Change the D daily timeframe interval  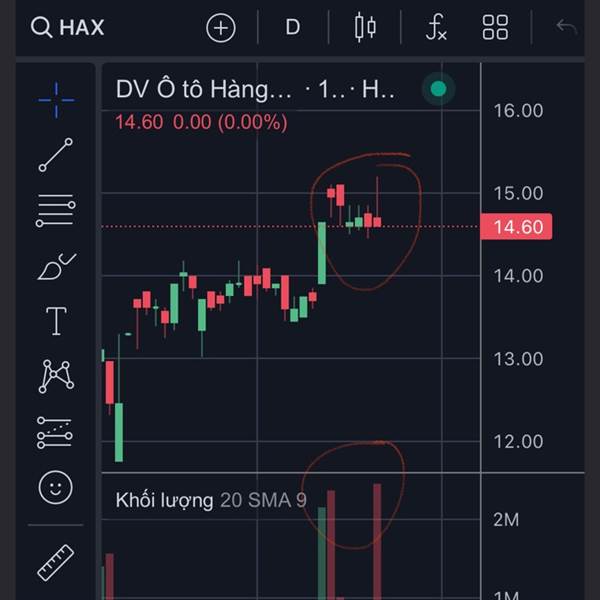coord(293,28)
